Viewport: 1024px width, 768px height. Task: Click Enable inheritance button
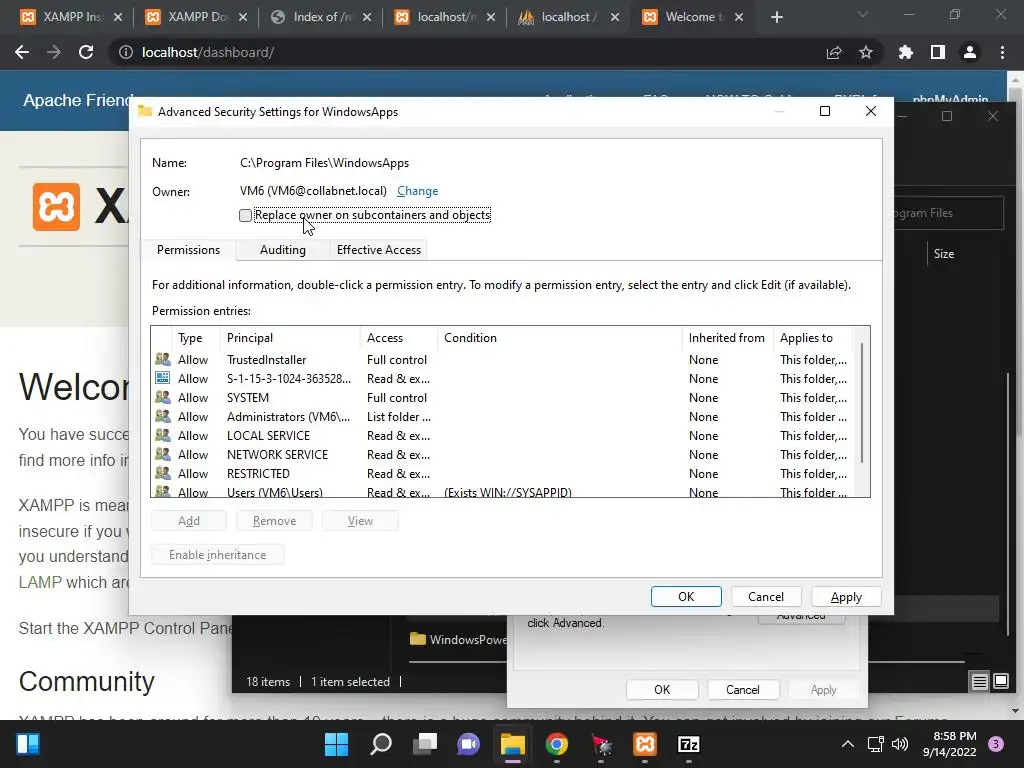pyautogui.click(x=217, y=554)
